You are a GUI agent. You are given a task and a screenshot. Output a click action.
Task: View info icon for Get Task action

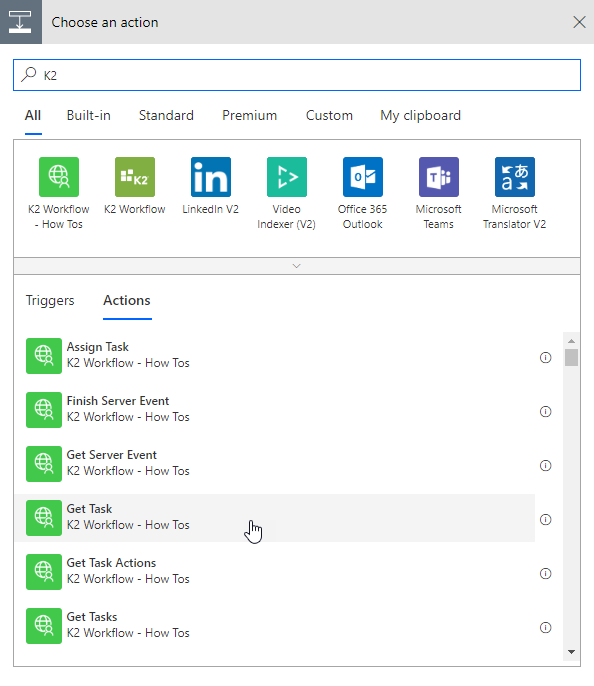(545, 519)
